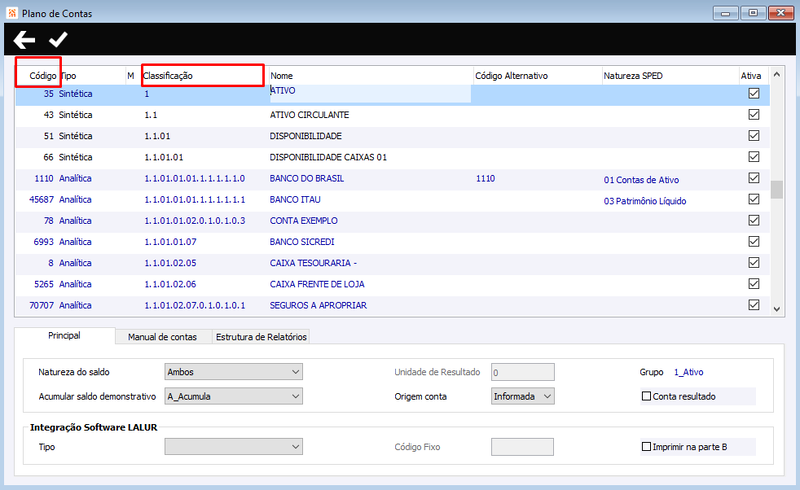Click the back arrow icon

click(24, 40)
